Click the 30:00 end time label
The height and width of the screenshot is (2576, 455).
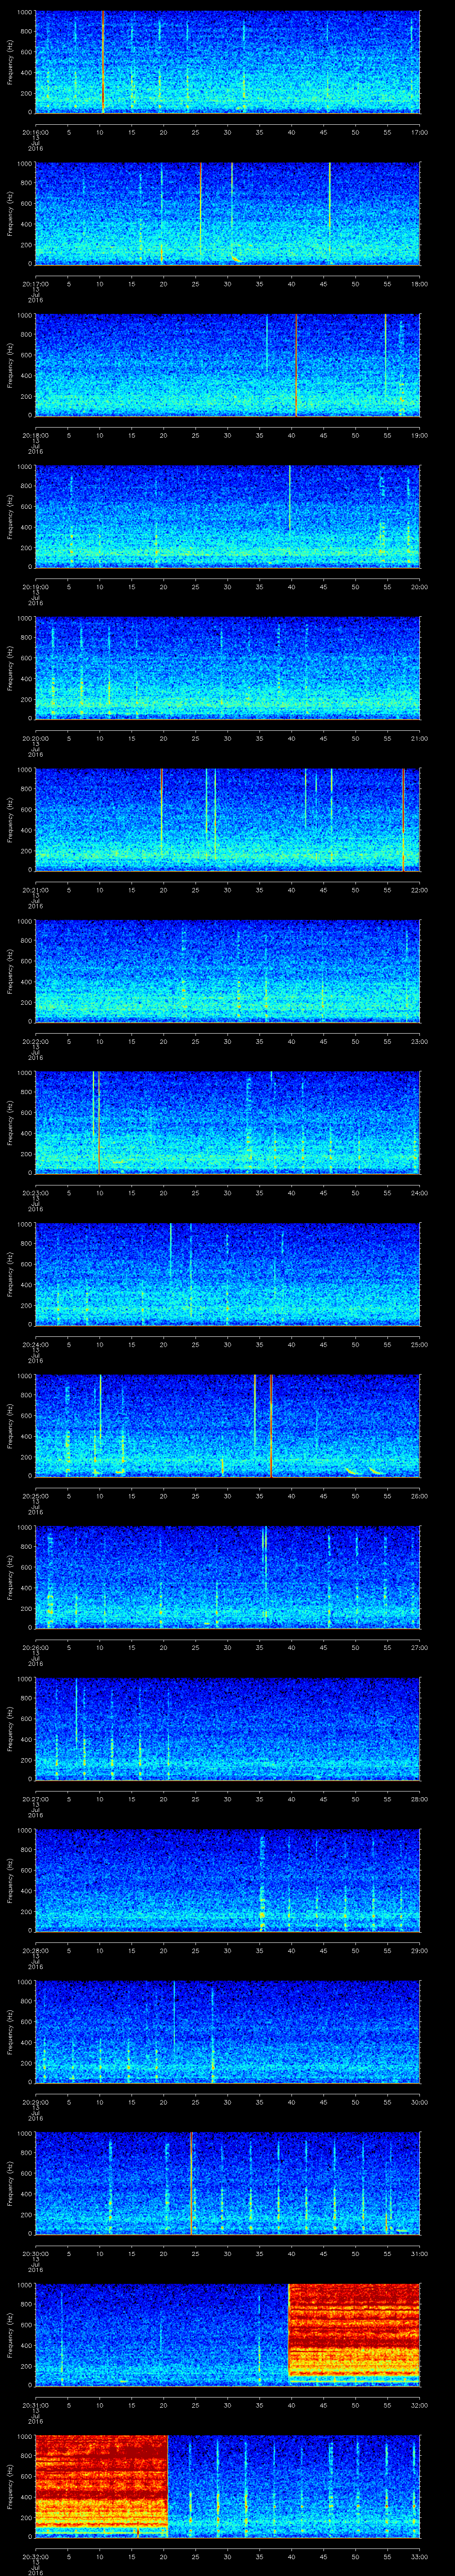(x=420, y=2102)
